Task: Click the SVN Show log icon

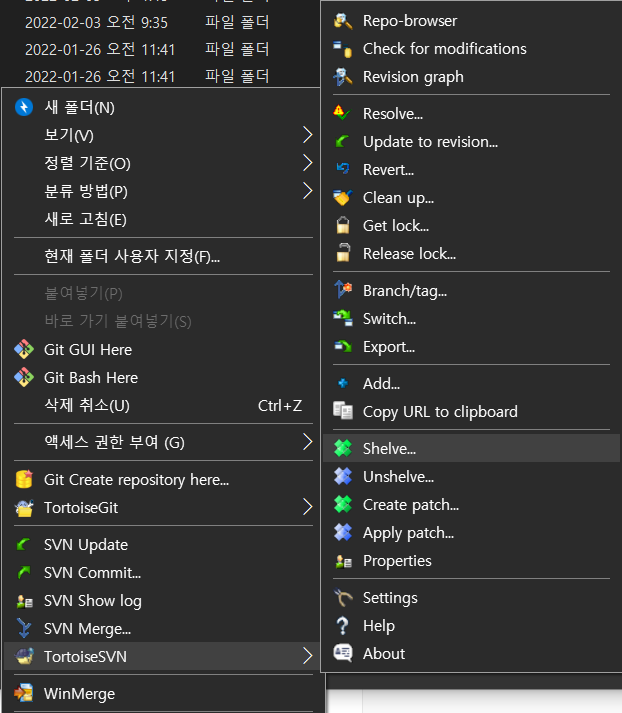Action: (x=25, y=601)
